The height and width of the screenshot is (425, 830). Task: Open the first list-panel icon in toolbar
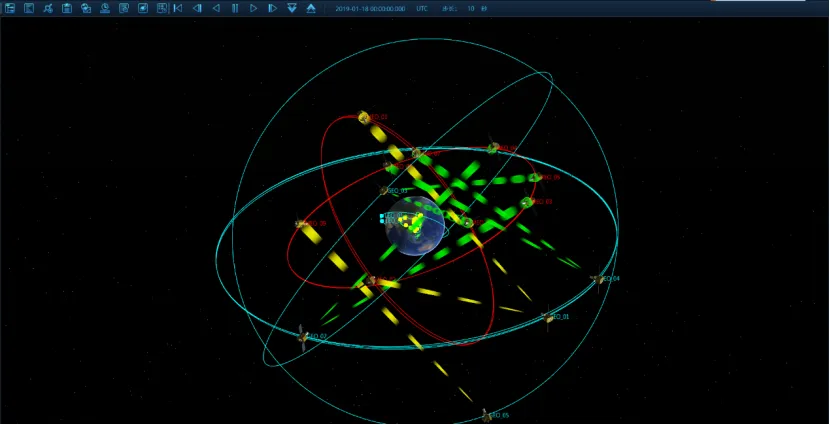point(10,8)
